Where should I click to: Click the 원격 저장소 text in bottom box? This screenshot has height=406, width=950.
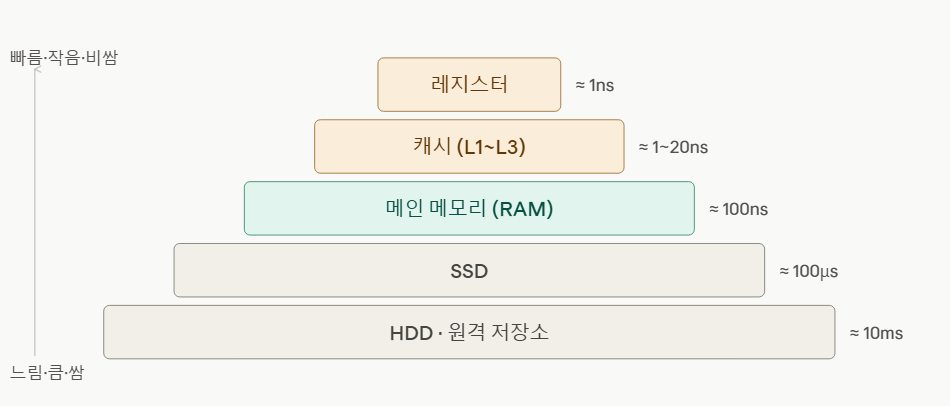(499, 333)
